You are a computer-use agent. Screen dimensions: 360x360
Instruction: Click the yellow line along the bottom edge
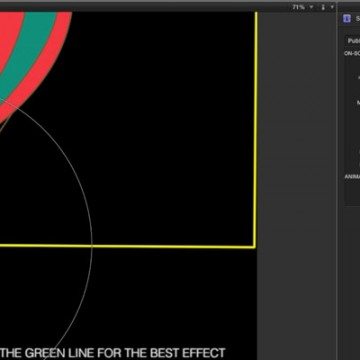127,247
